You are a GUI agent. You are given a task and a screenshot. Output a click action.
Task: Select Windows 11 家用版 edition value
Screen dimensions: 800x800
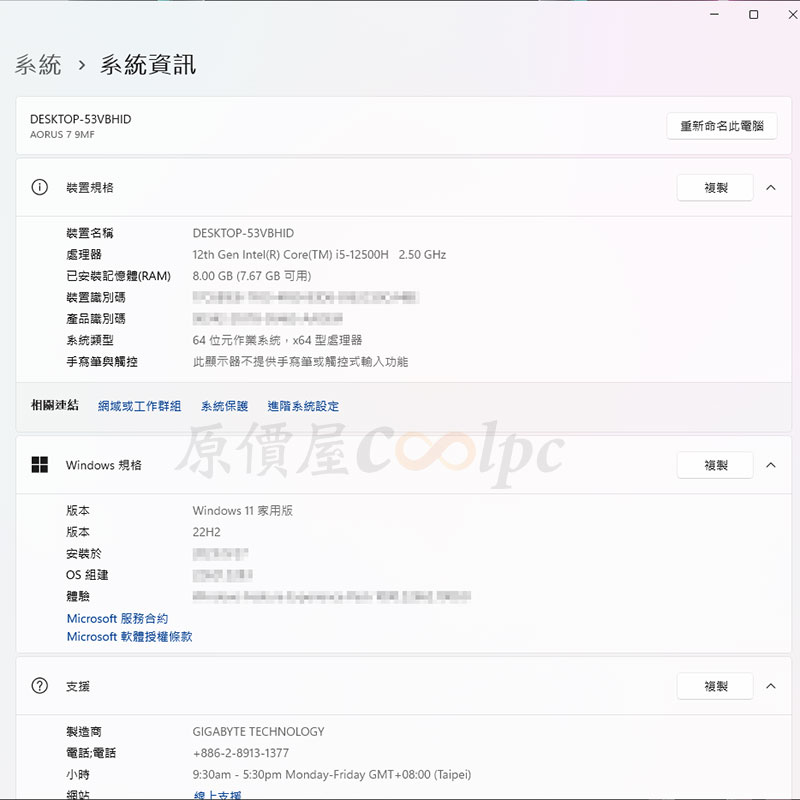coord(242,511)
